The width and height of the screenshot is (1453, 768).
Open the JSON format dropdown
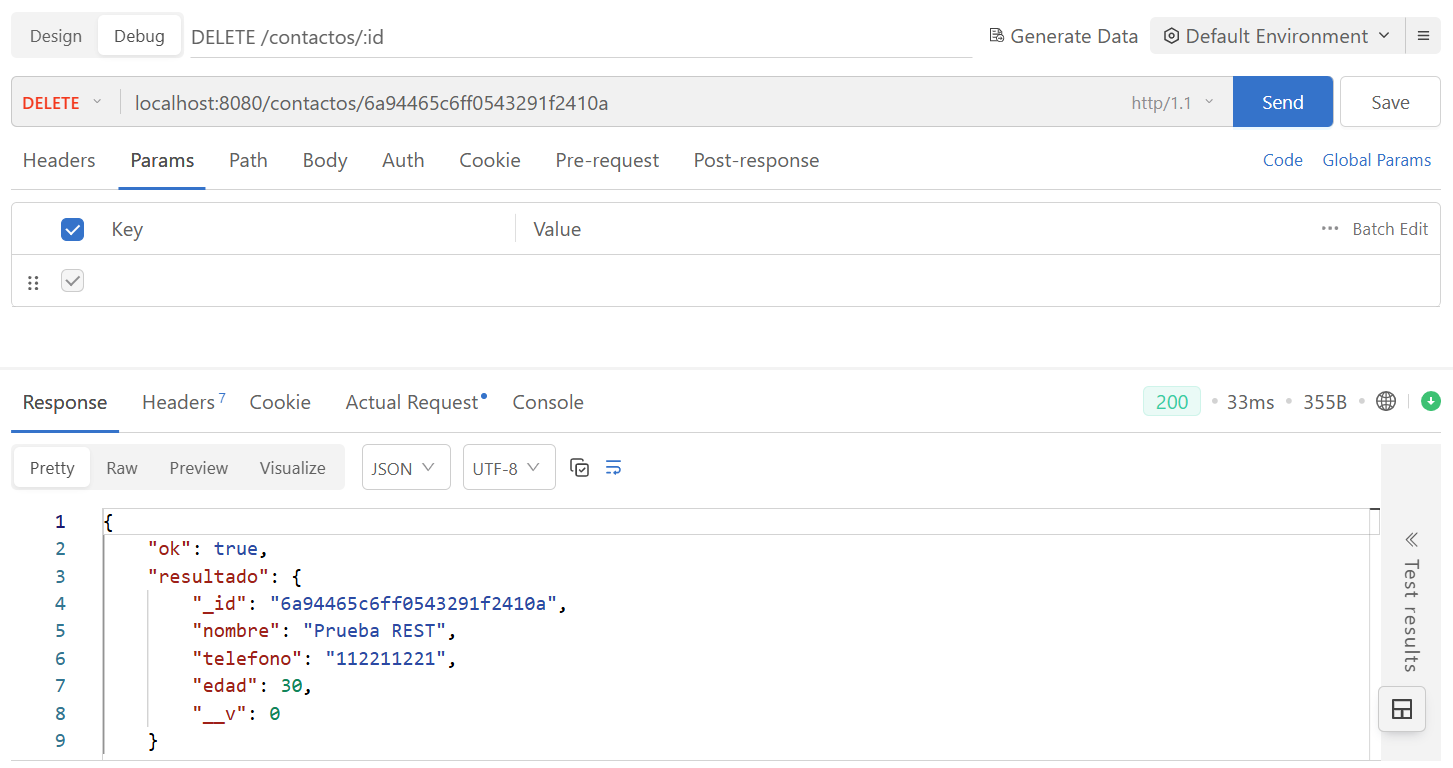tap(406, 467)
